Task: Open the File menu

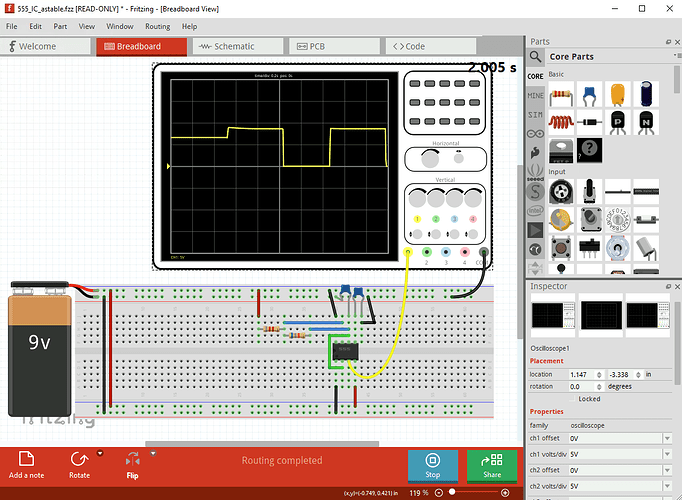Action: (12, 27)
